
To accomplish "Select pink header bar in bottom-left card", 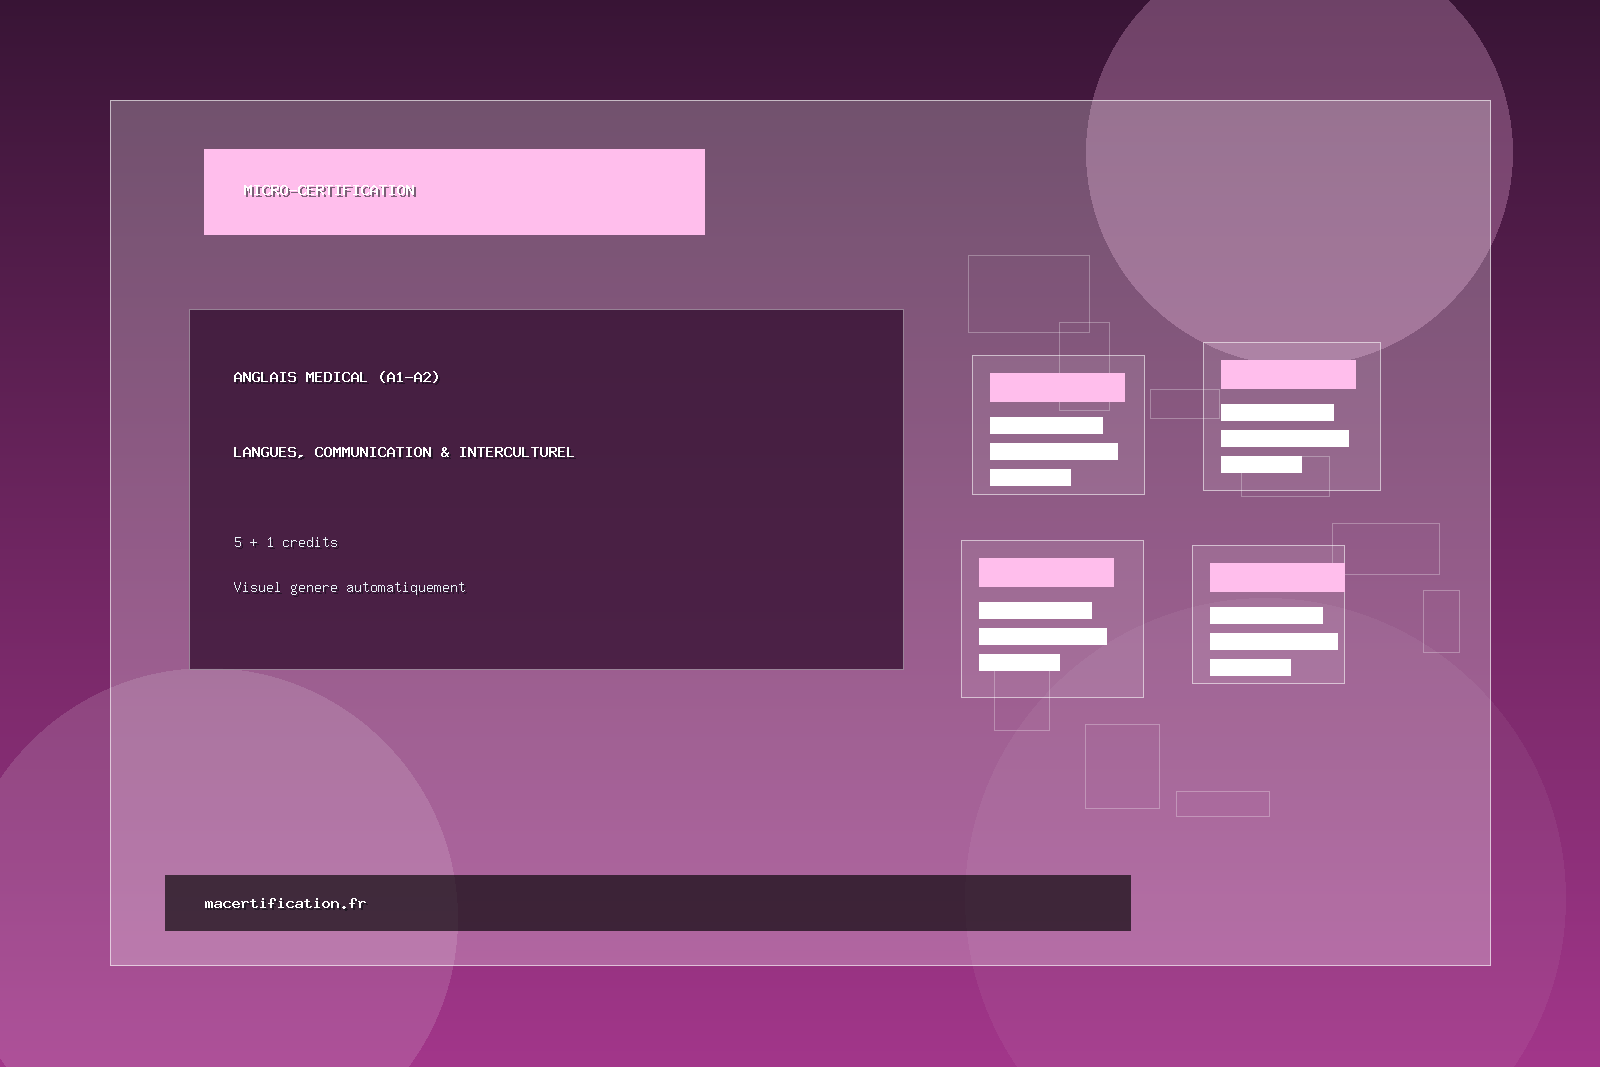I will pos(1046,572).
